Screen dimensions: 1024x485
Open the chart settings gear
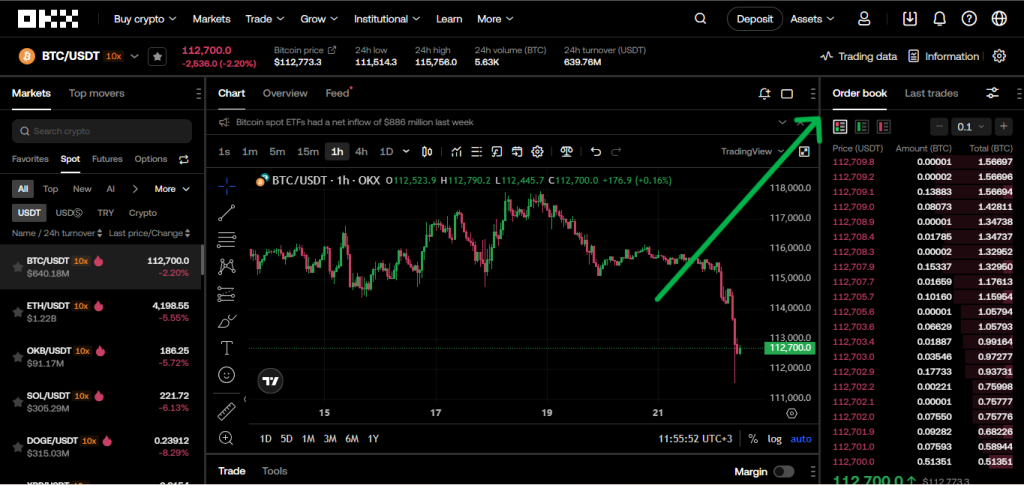pyautogui.click(x=537, y=152)
